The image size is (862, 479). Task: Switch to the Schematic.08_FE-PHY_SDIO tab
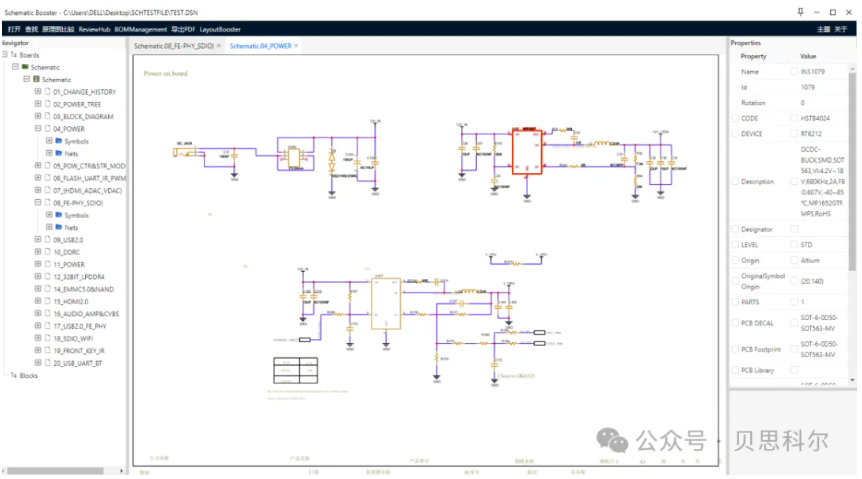[174, 46]
